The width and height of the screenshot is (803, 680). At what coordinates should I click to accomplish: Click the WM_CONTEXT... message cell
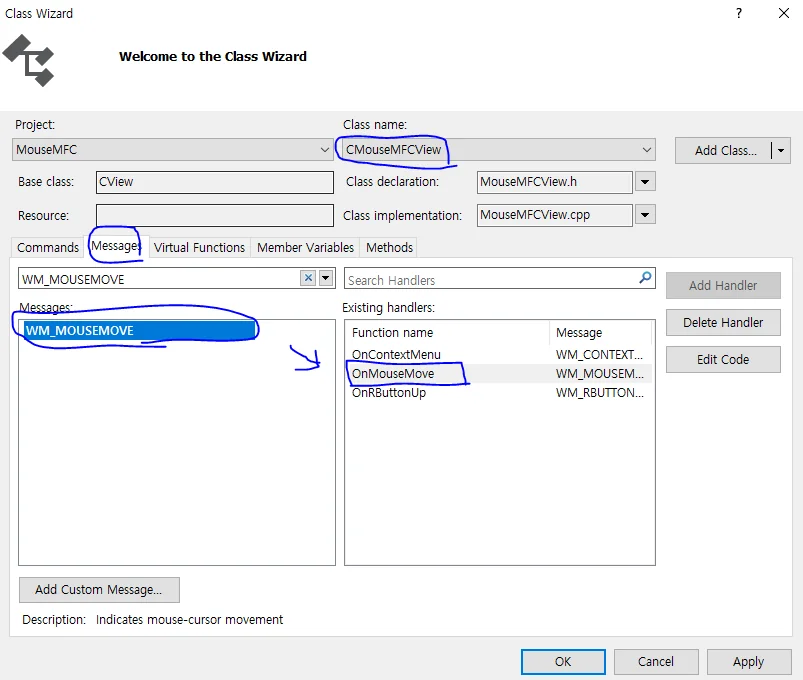coord(599,354)
